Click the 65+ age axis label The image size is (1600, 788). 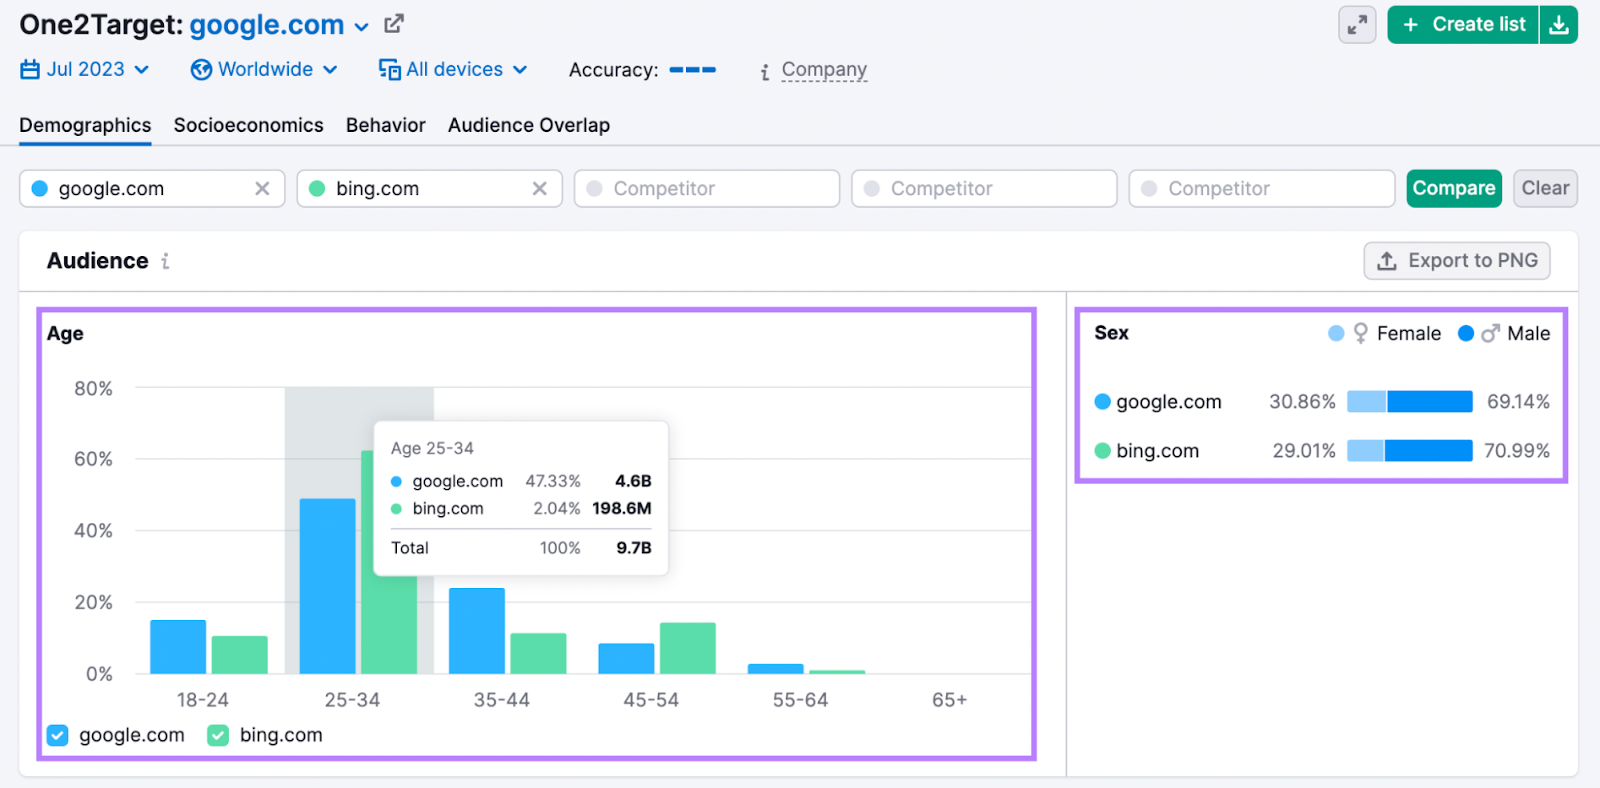(949, 700)
